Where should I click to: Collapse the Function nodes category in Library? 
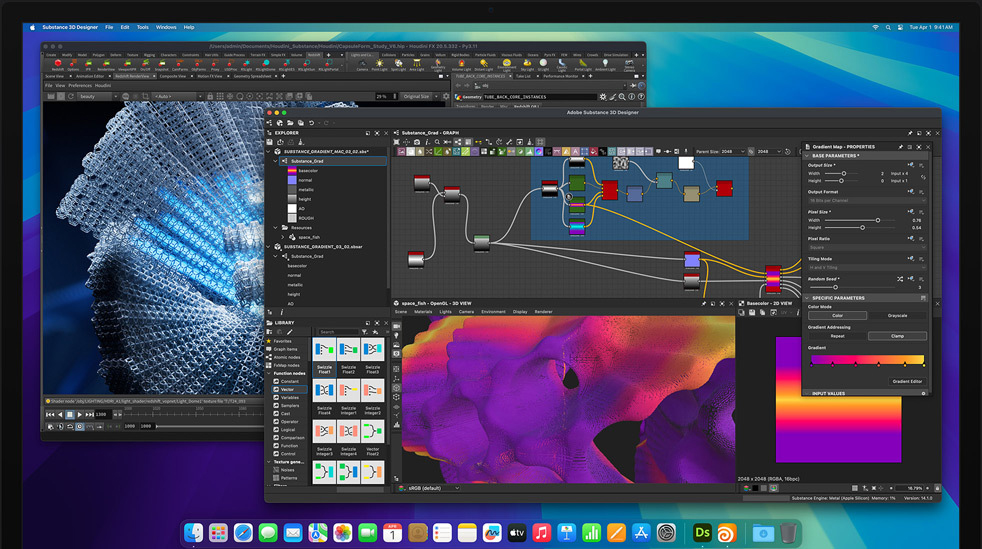(x=269, y=373)
